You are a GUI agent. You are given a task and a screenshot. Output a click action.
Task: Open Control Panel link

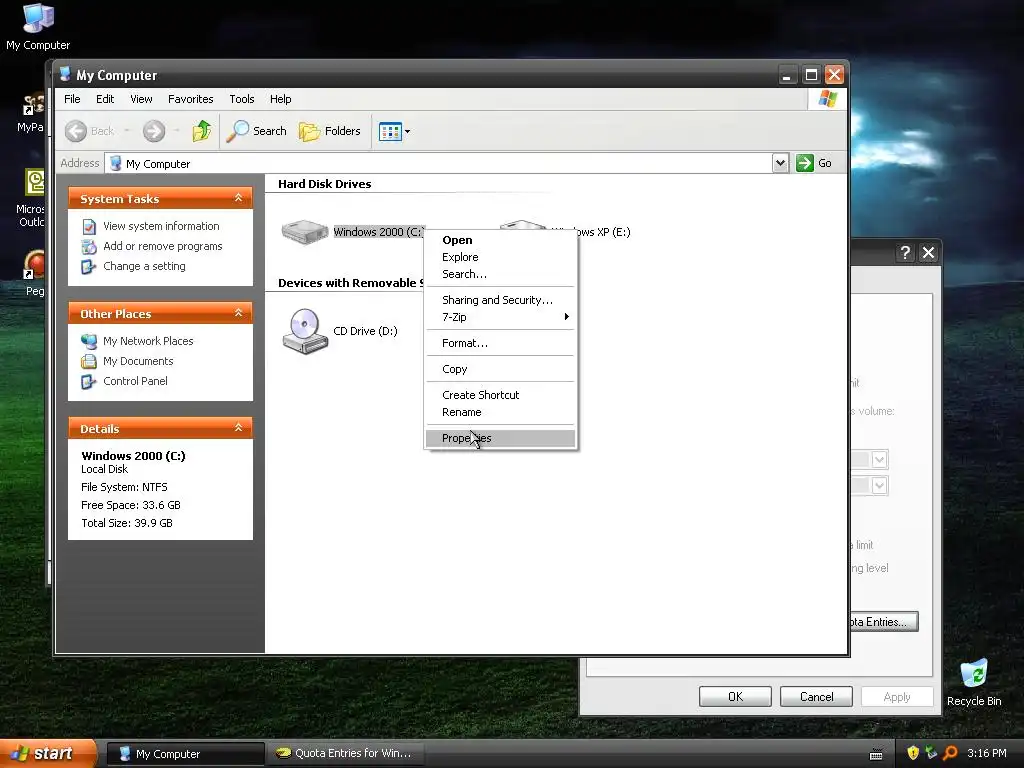point(135,381)
